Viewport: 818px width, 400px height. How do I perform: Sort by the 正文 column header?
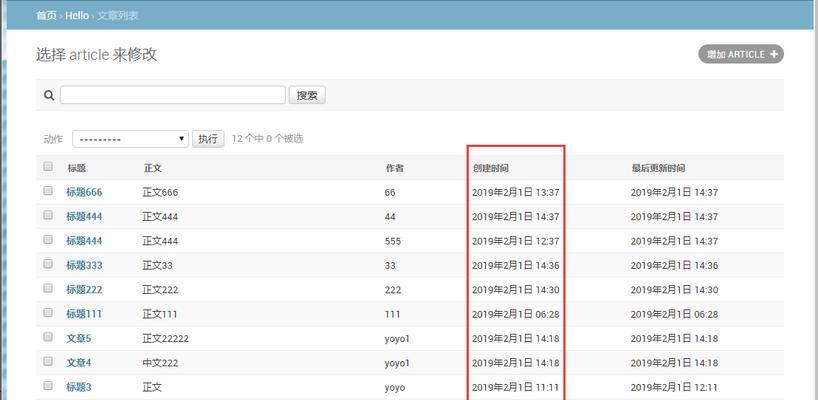[153, 168]
